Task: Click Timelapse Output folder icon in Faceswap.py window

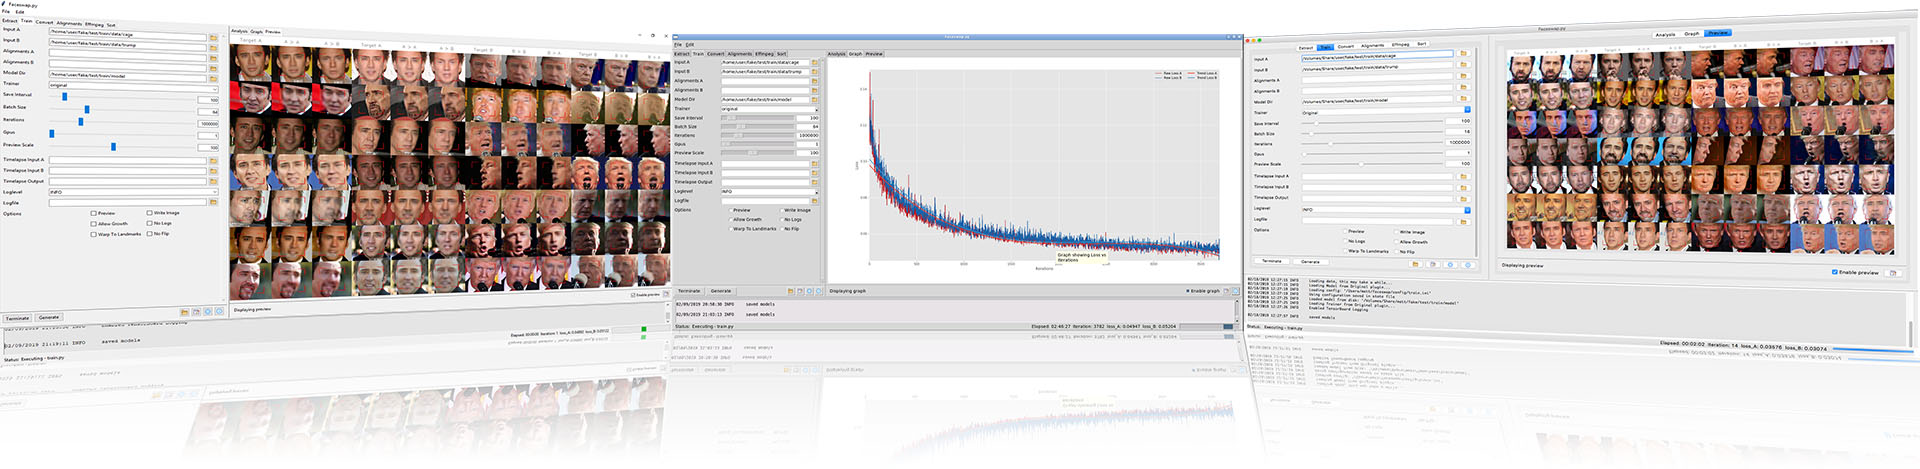Action: 213,181
